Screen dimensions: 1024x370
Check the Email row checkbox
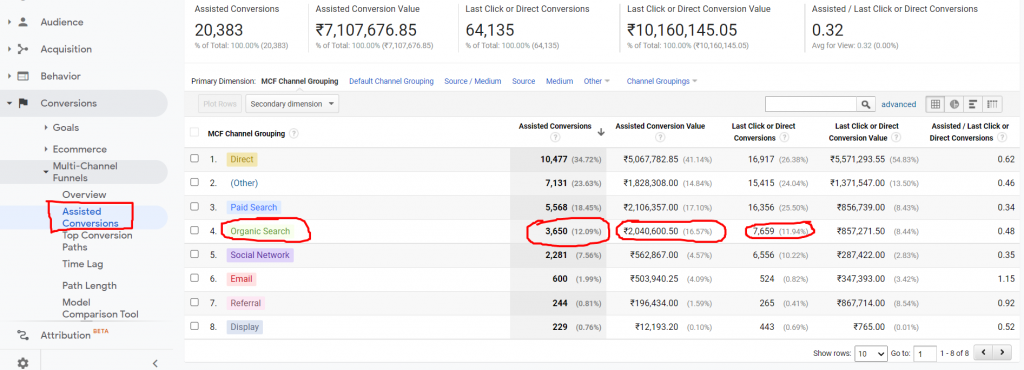tap(194, 278)
